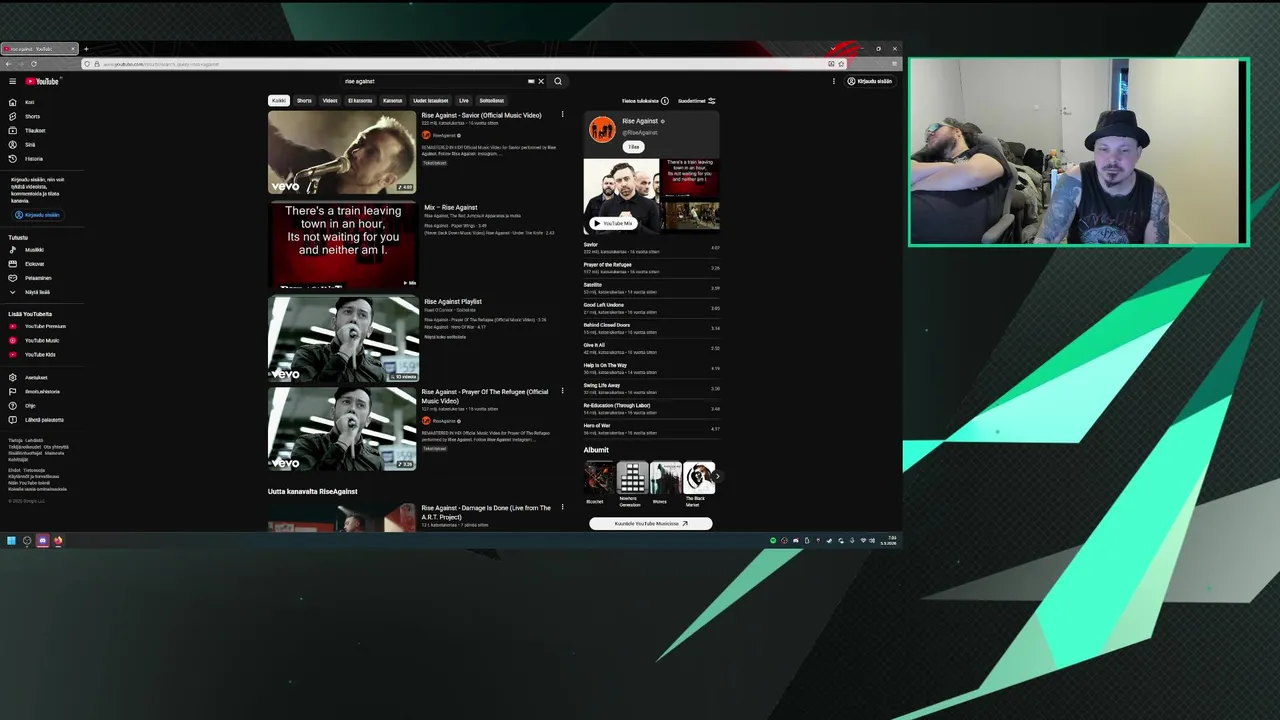This screenshot has width=1280, height=720.
Task: Click the search magnifier button
Action: tap(558, 81)
